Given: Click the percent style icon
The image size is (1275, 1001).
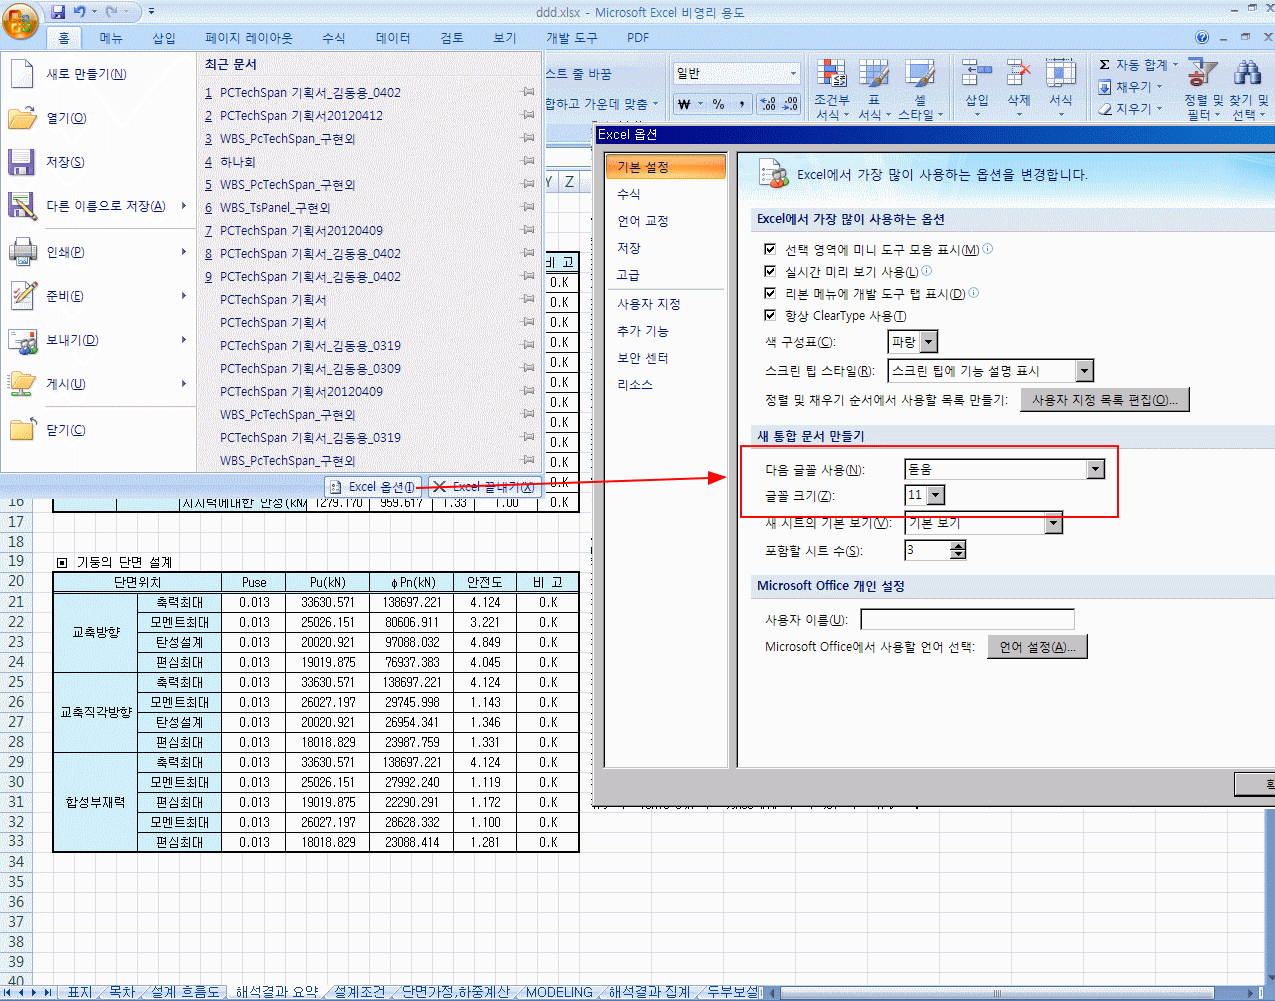Looking at the screenshot, I should click(718, 104).
